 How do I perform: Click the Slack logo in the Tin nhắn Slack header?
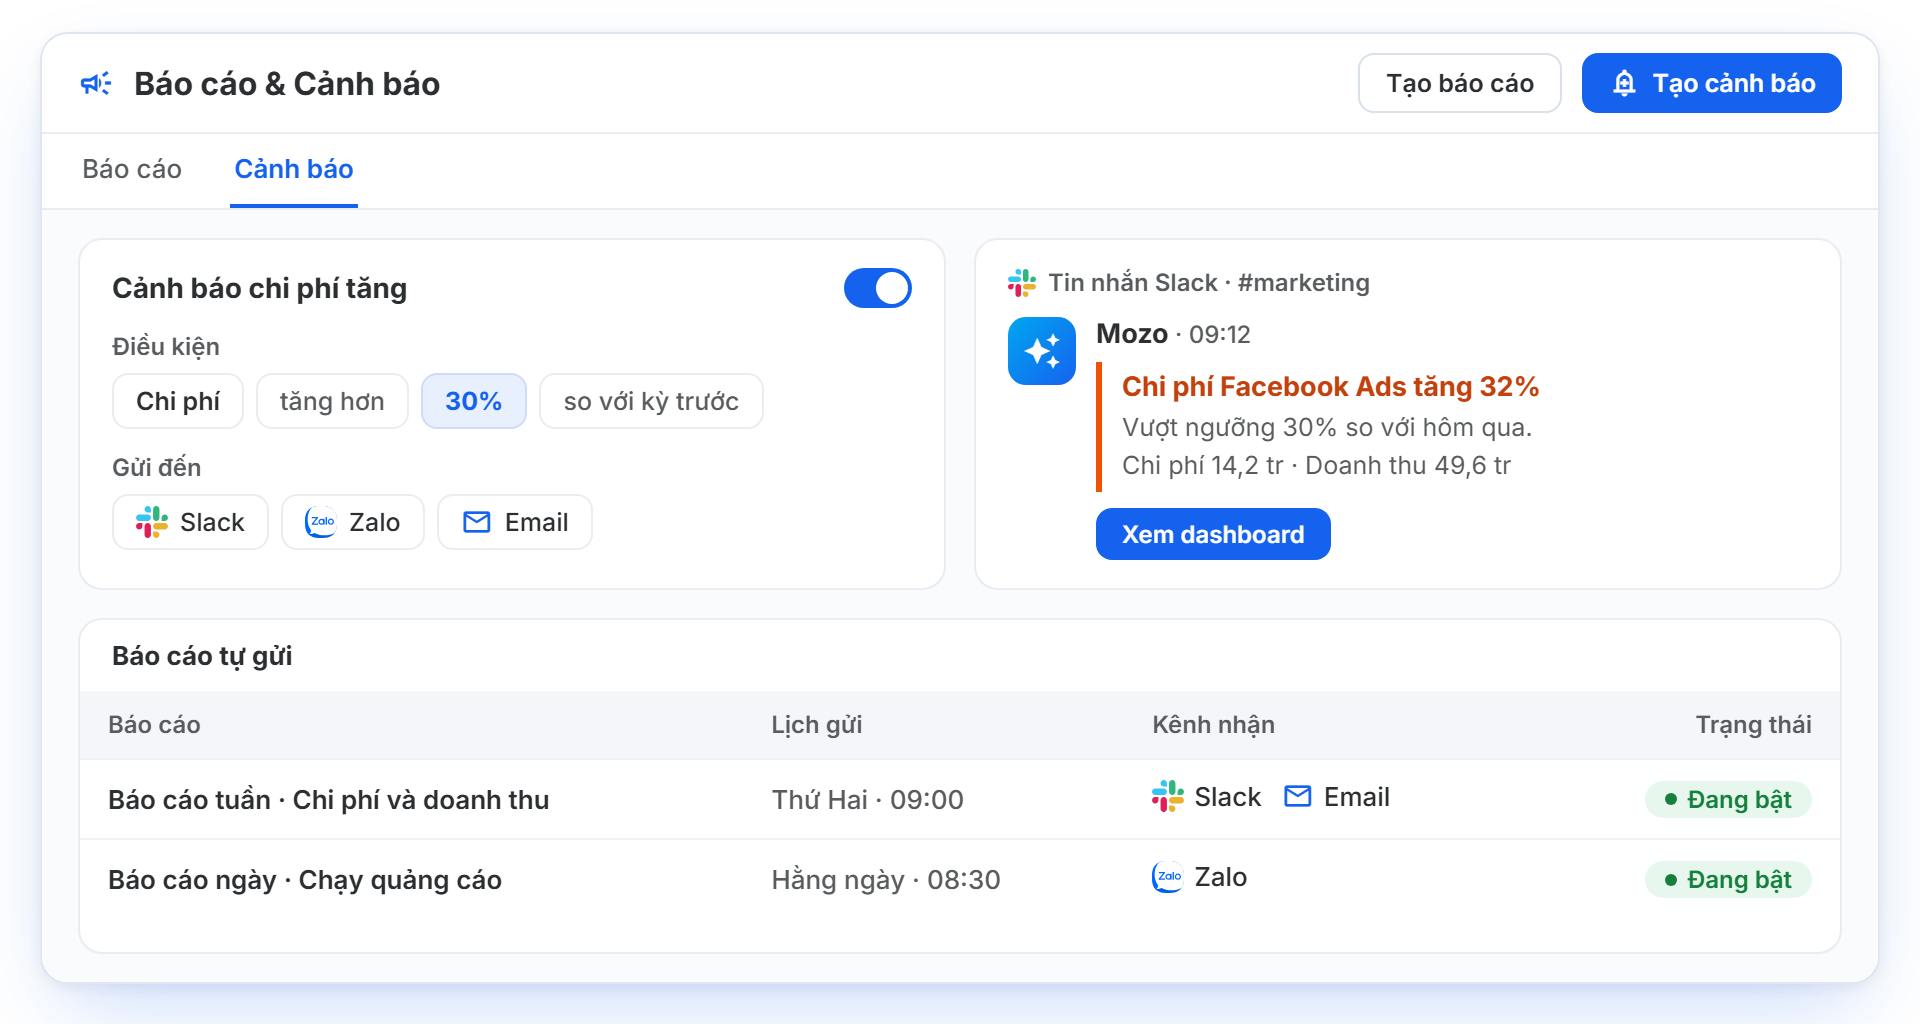(1022, 283)
